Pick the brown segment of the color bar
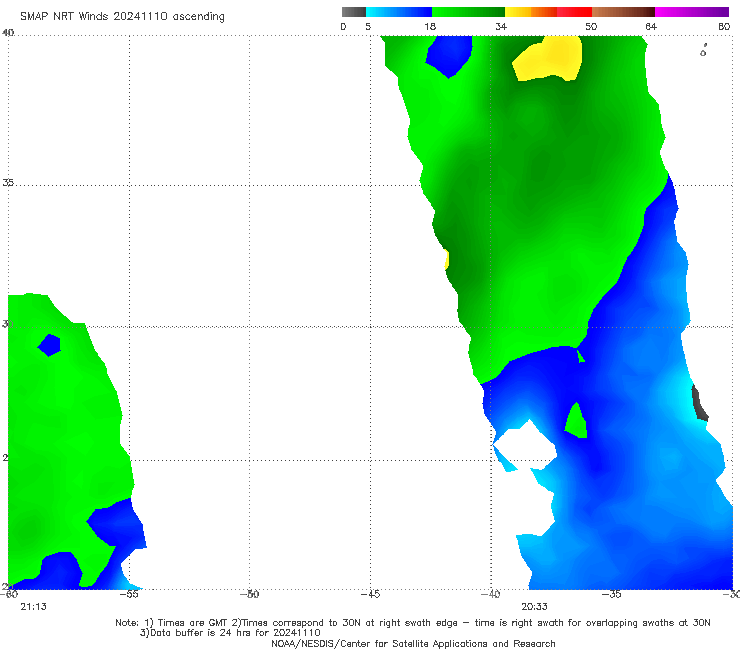 point(623,12)
